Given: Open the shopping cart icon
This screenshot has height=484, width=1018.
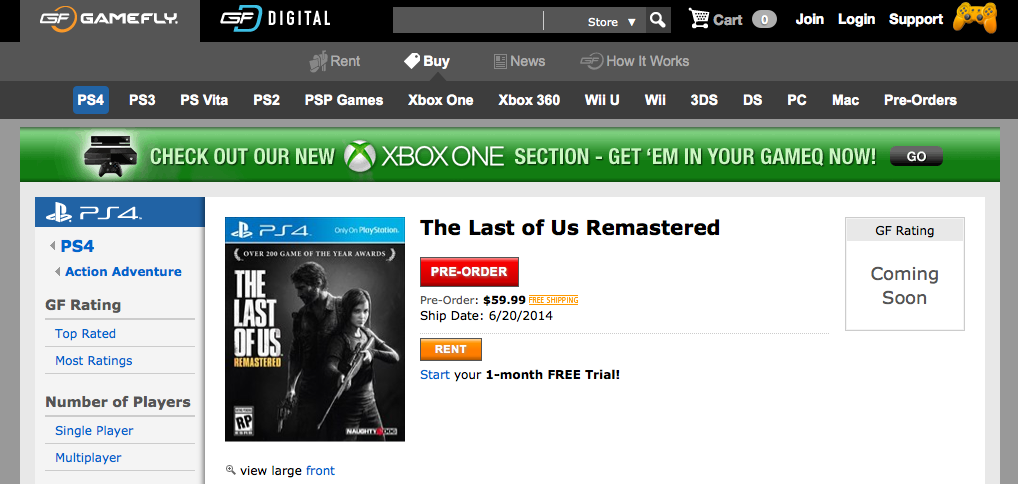Looking at the screenshot, I should (699, 19).
